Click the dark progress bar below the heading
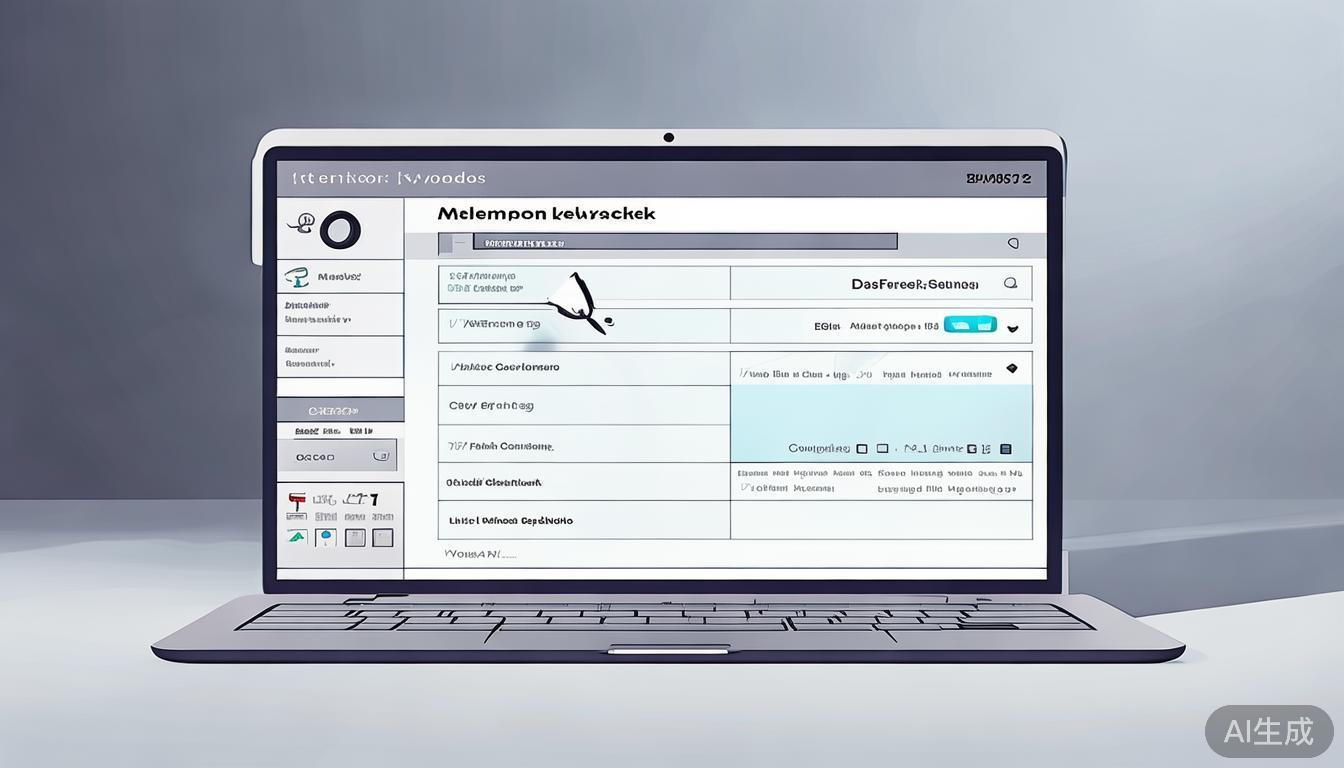1344x768 pixels. coord(685,242)
